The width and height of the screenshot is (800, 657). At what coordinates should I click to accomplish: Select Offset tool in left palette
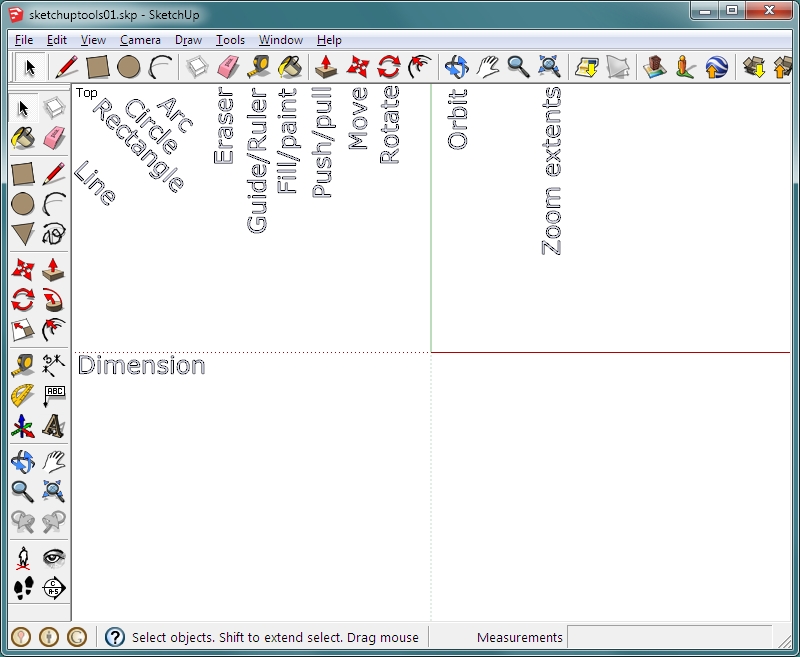54,331
